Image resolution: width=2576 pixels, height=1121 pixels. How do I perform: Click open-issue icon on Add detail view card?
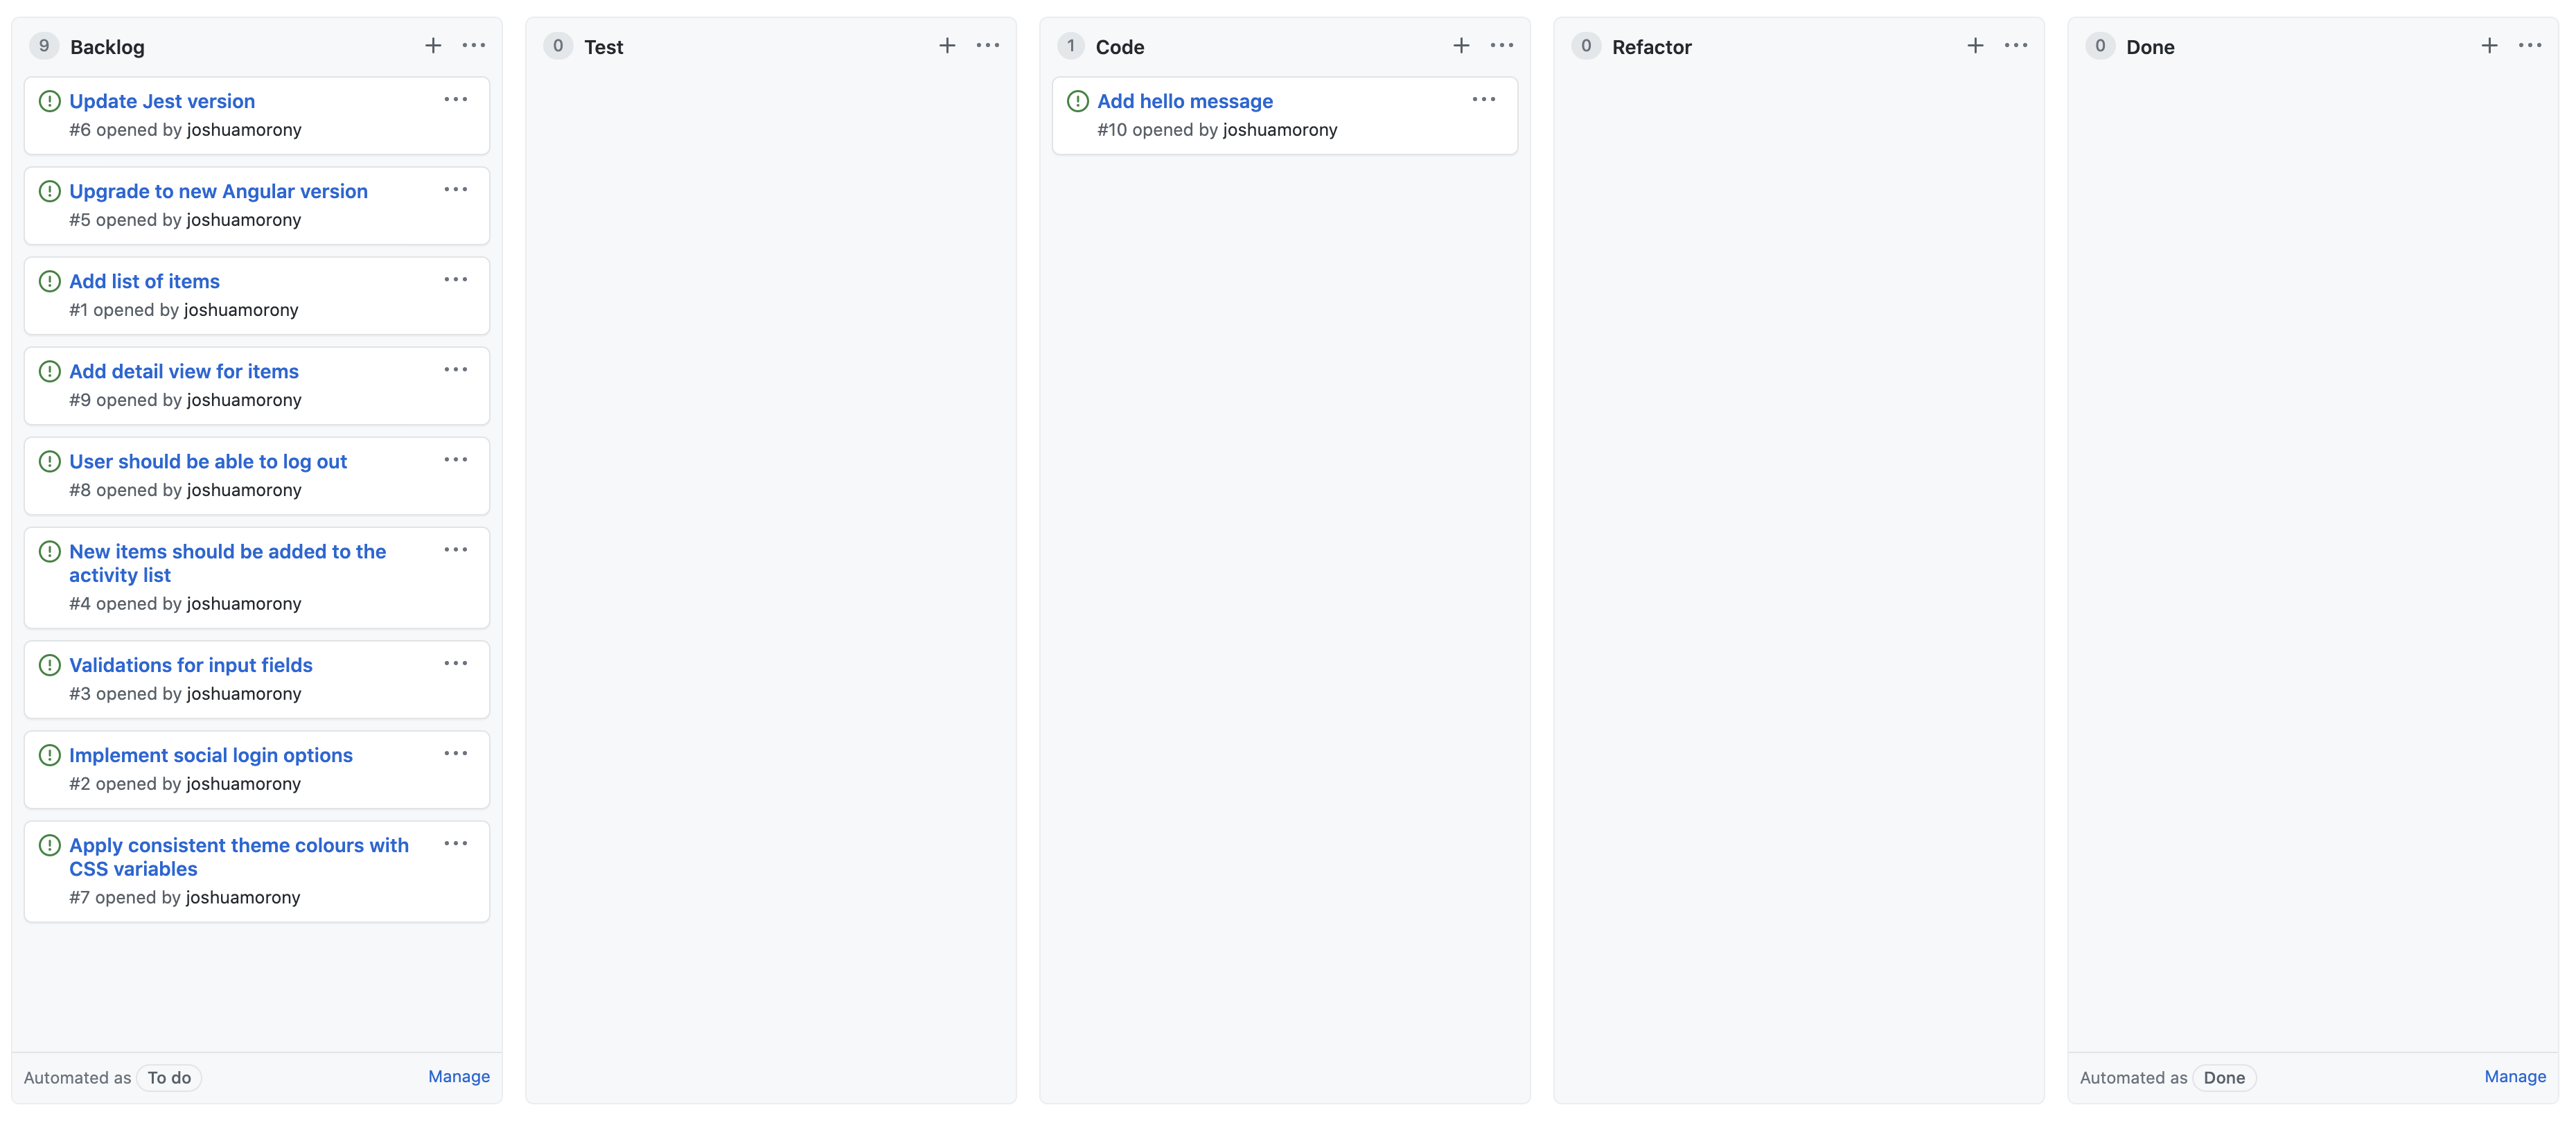pos(49,371)
